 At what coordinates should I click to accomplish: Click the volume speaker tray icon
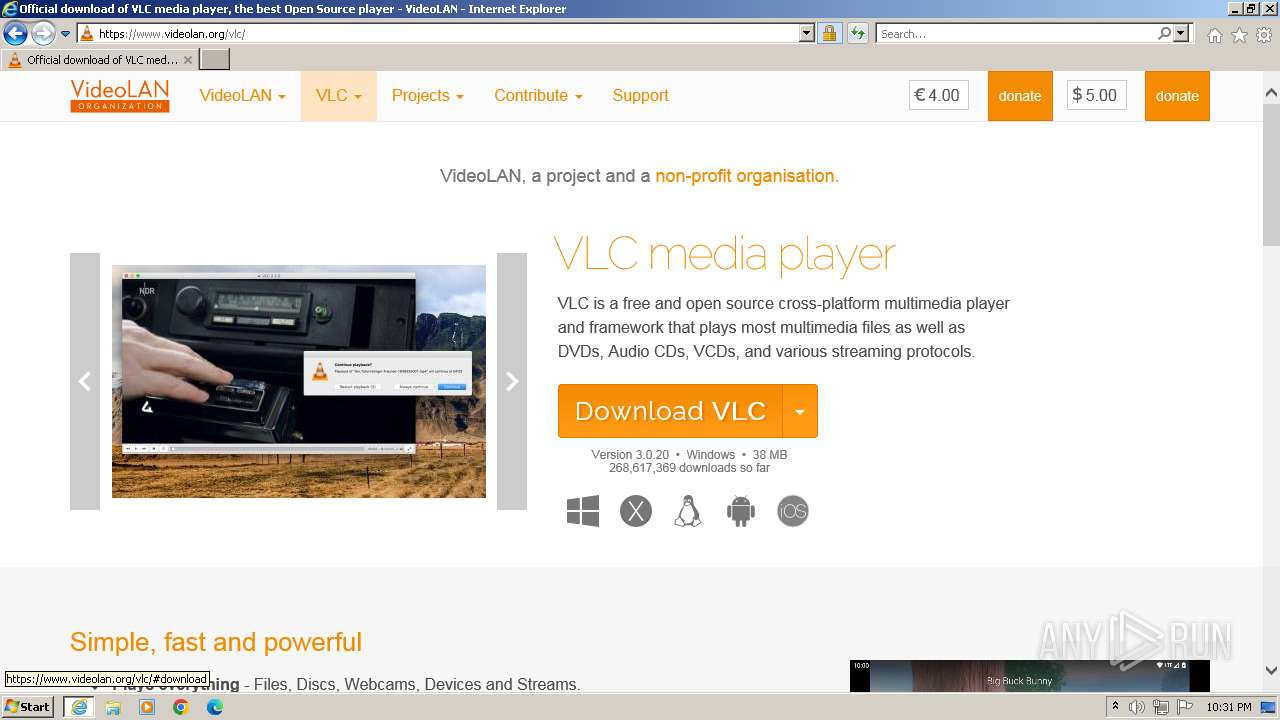(1137, 707)
